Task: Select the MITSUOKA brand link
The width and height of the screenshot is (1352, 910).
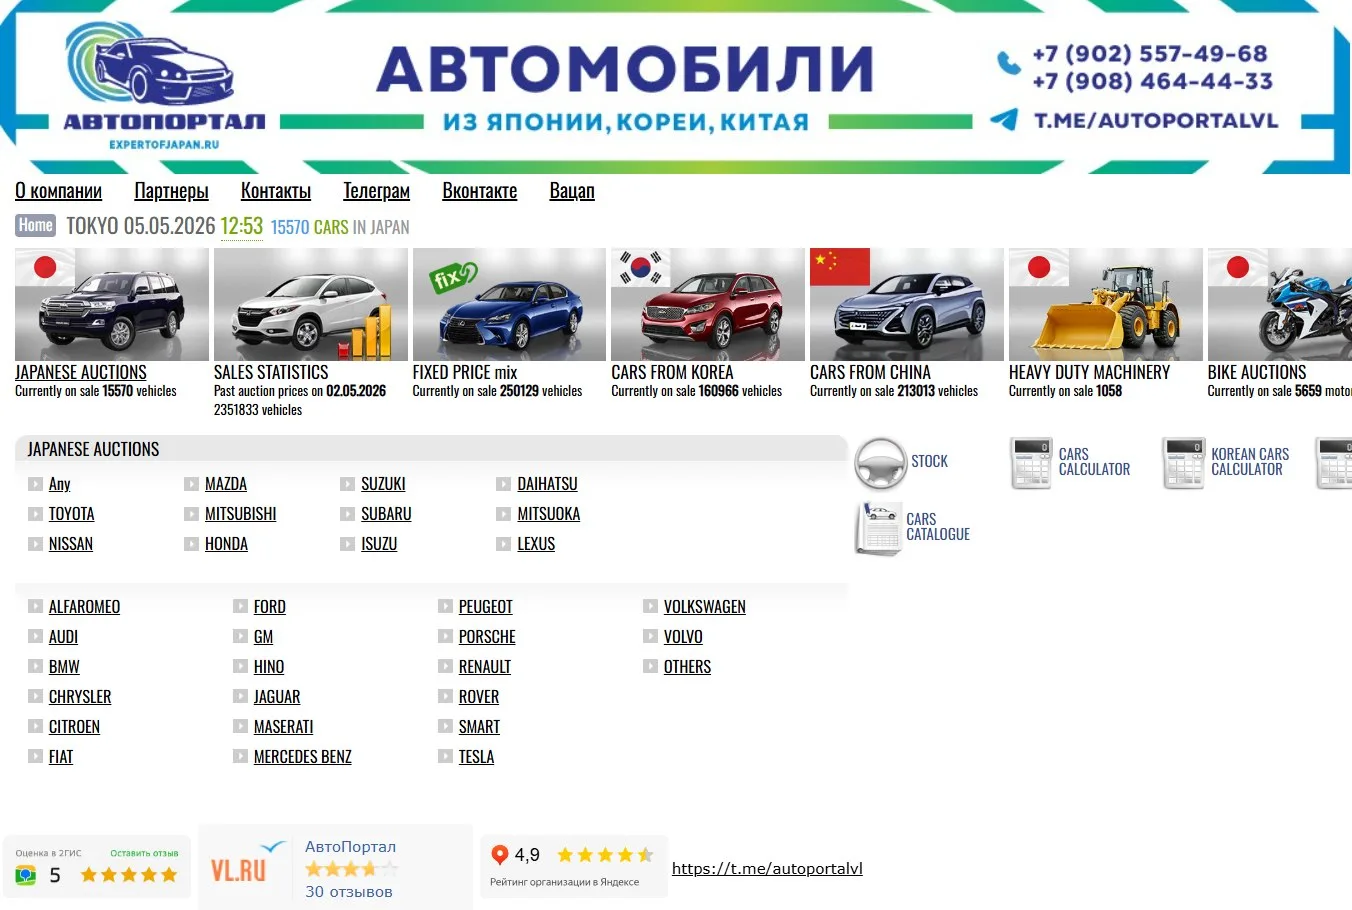Action: (x=549, y=514)
